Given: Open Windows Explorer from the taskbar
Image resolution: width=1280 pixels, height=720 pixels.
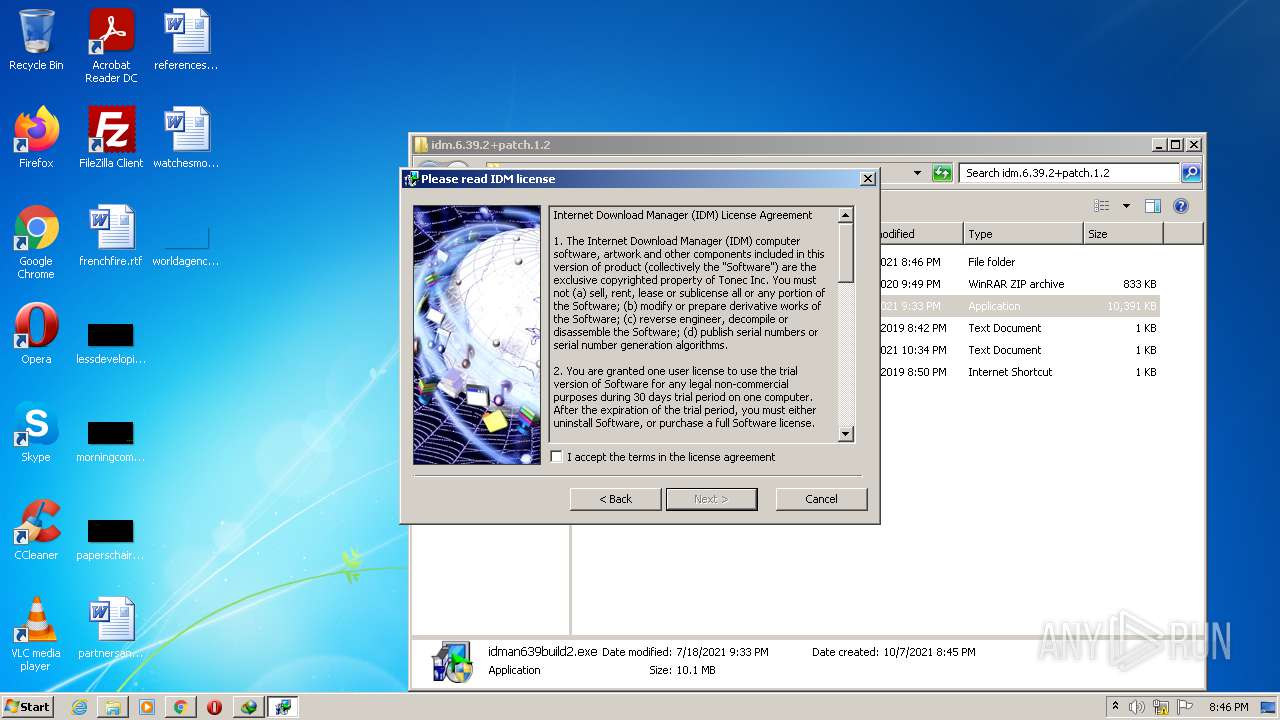Looking at the screenshot, I should [x=113, y=707].
